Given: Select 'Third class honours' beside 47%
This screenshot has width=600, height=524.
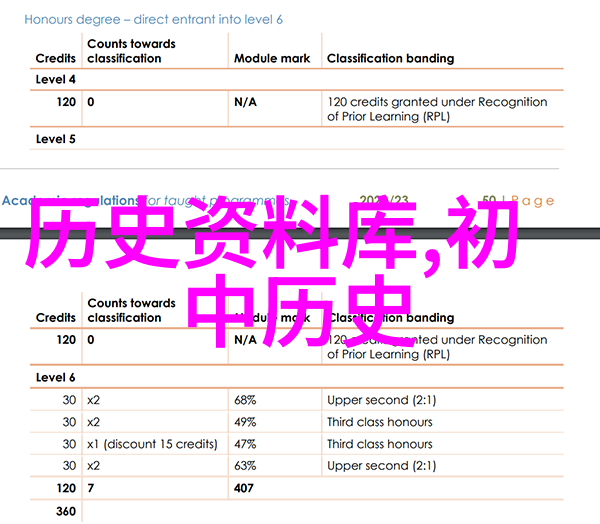Looking at the screenshot, I should pos(379,443).
